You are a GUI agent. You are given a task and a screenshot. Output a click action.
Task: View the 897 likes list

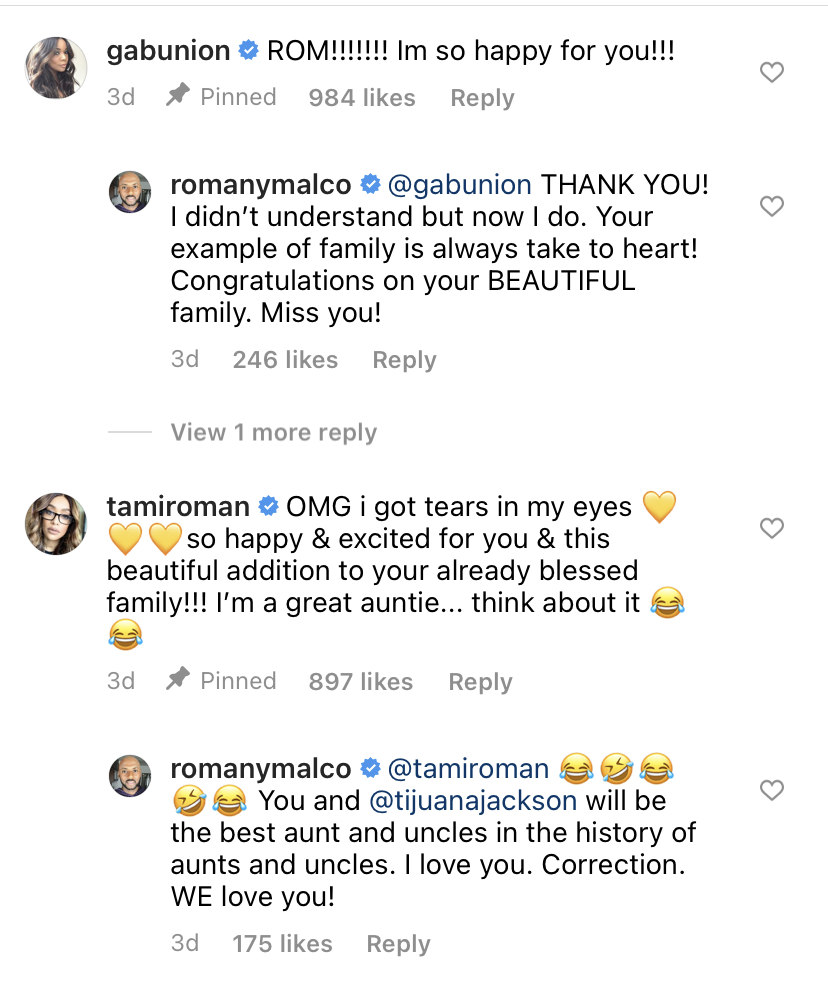point(360,682)
